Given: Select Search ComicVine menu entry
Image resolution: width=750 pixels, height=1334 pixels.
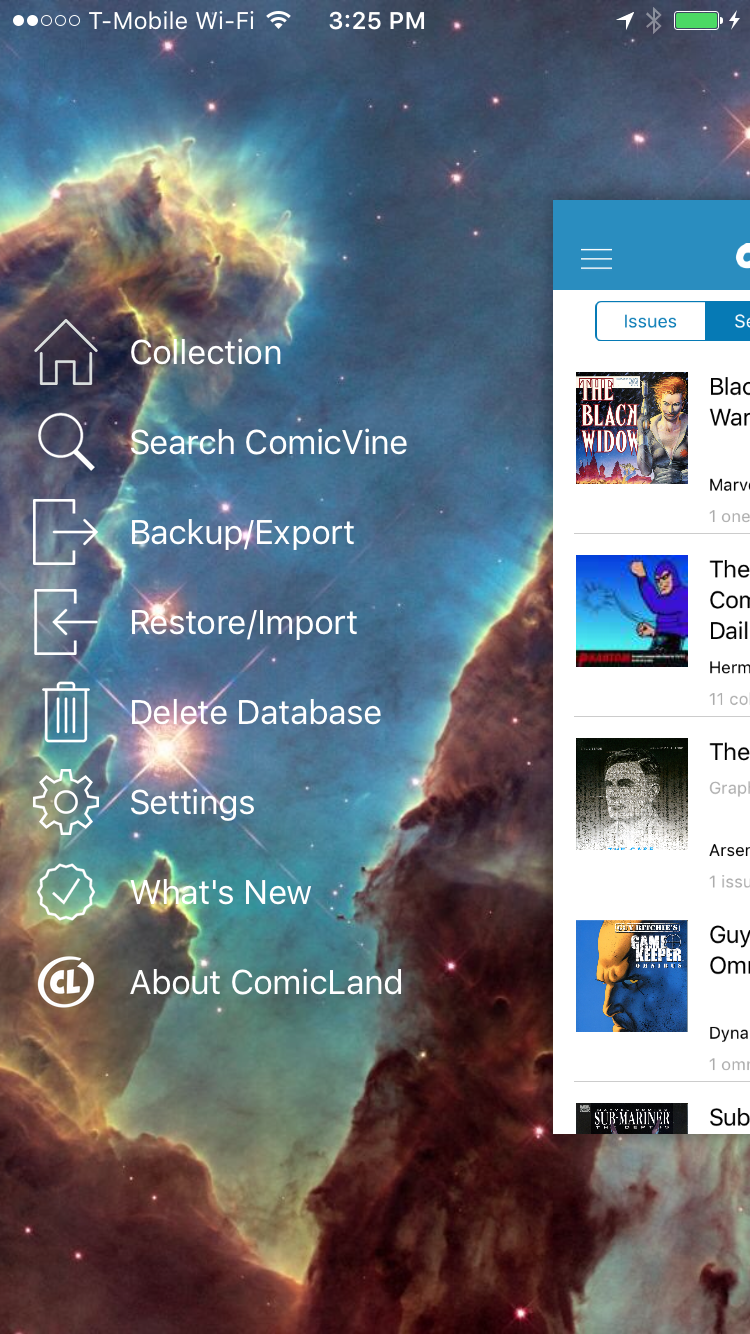Looking at the screenshot, I should tap(269, 442).
